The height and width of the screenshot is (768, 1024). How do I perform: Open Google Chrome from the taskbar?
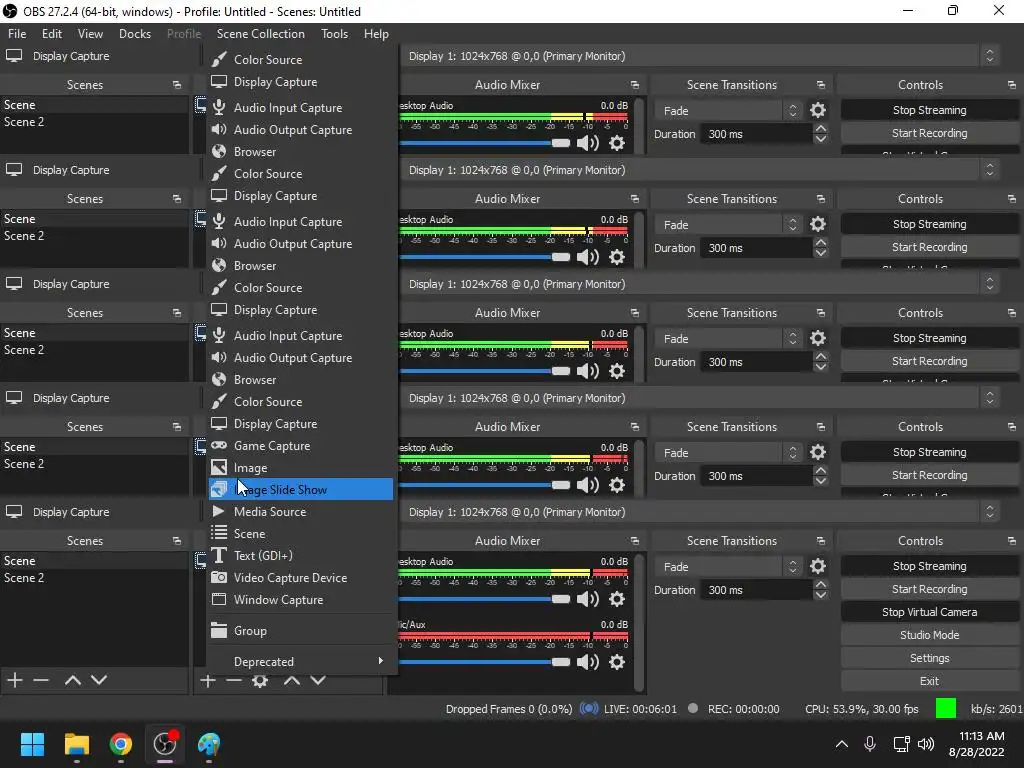tap(121, 744)
